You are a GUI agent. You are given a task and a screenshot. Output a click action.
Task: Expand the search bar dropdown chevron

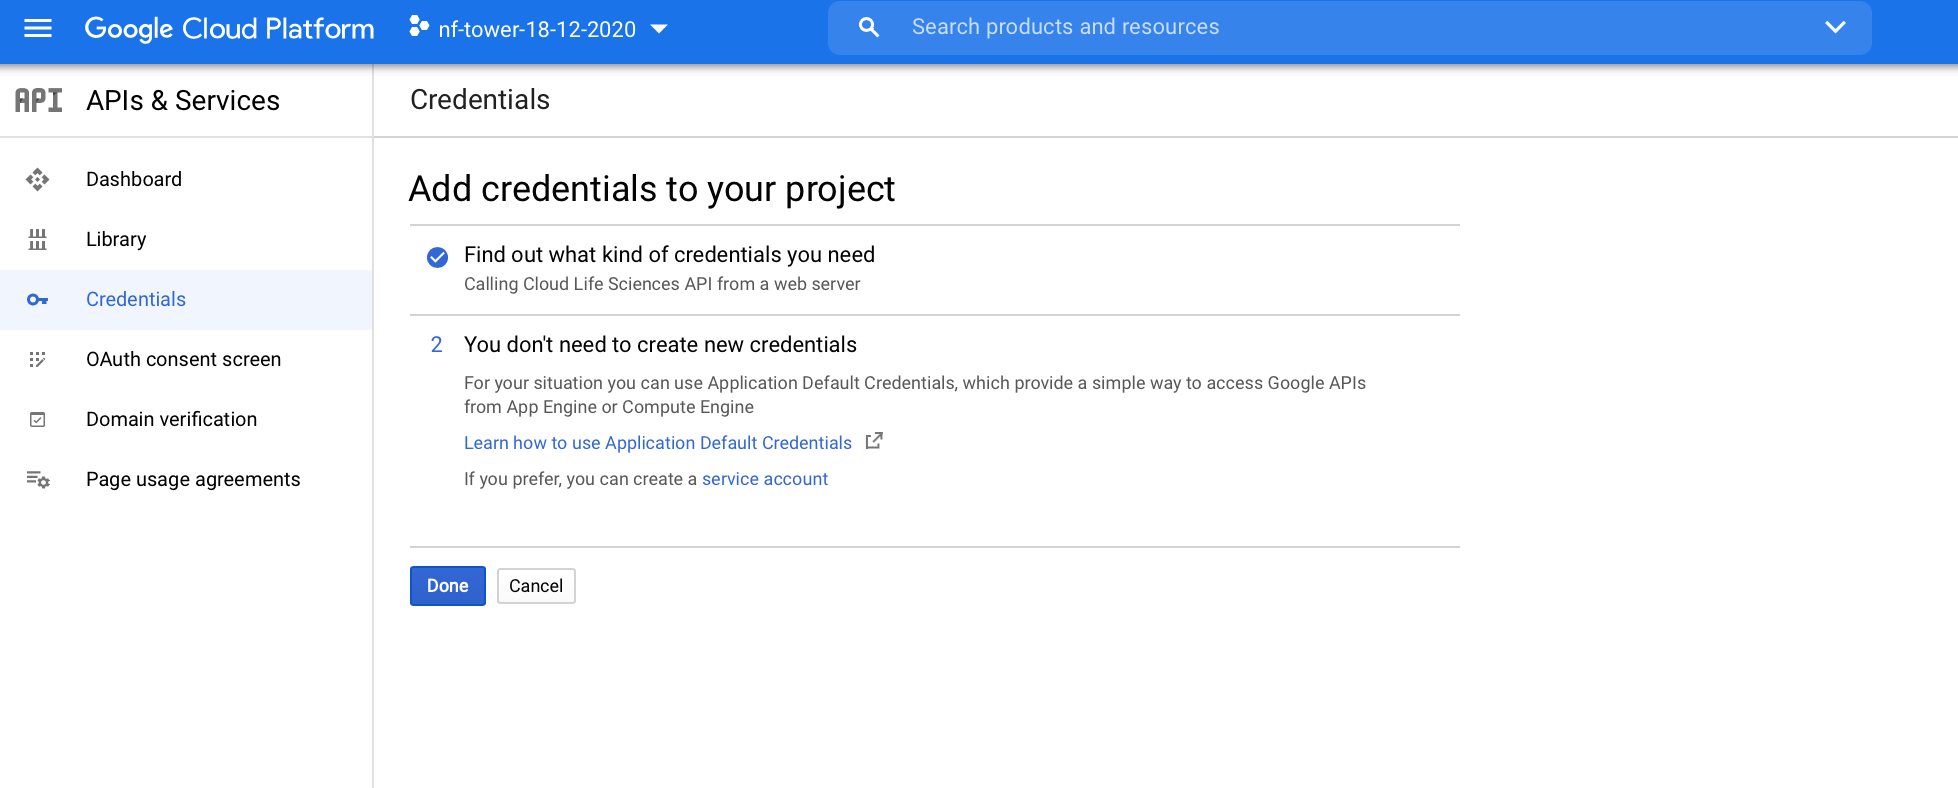click(1835, 28)
